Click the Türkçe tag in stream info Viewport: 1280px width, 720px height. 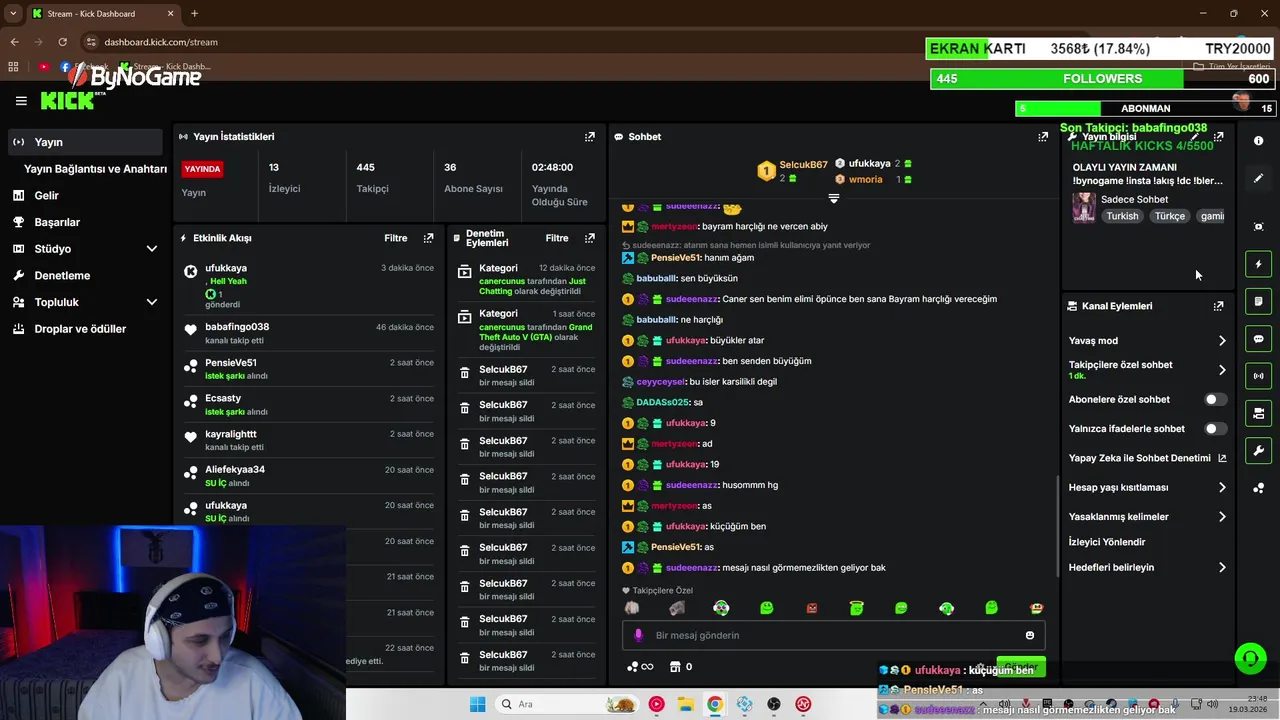tap(1169, 216)
